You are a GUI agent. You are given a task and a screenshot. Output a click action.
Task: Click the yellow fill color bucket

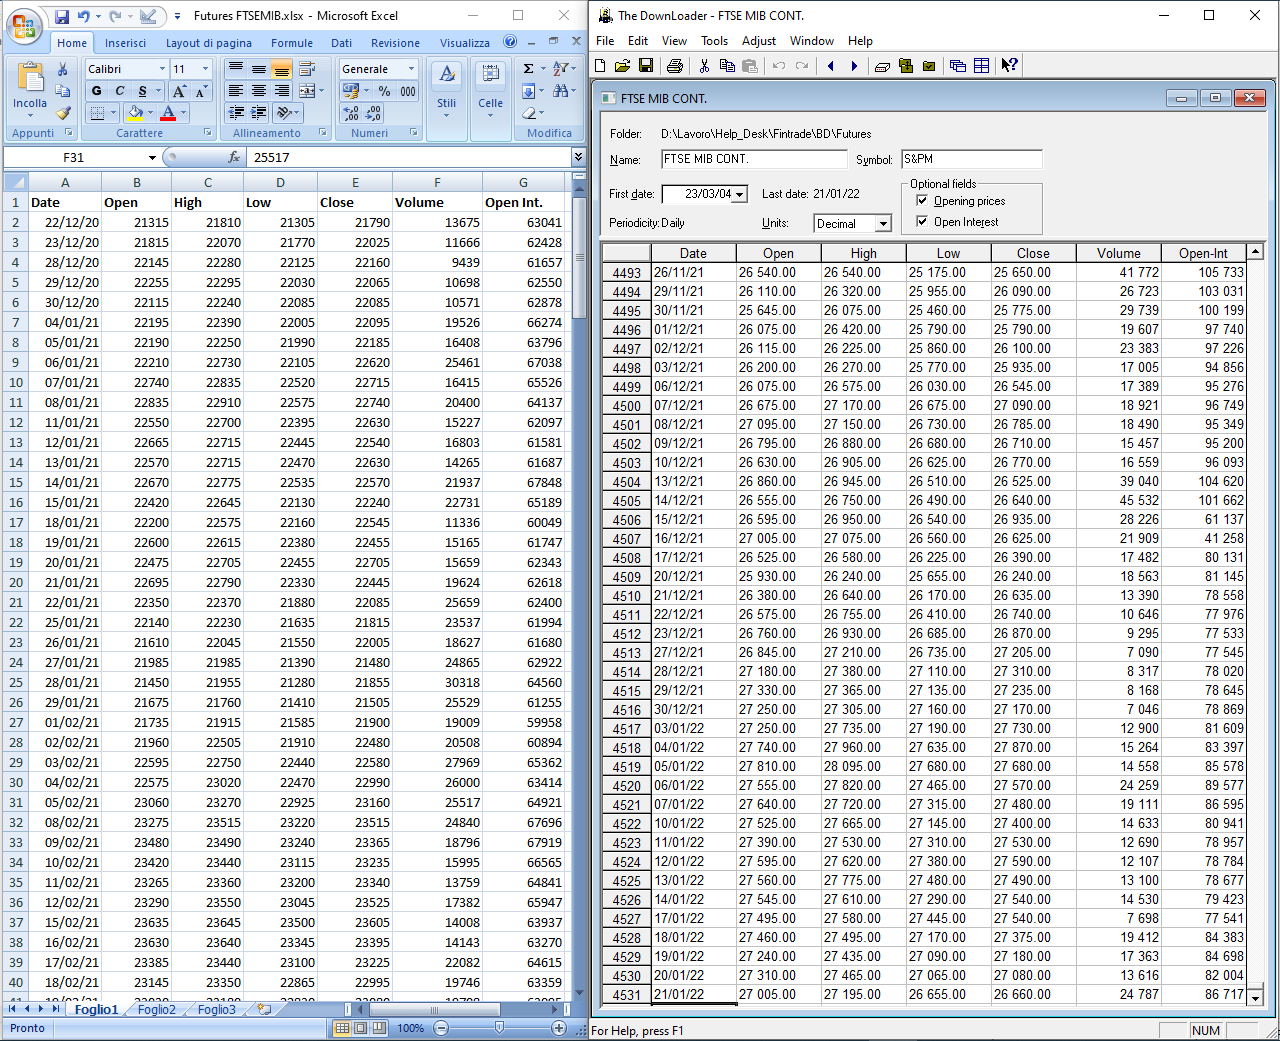(x=135, y=113)
